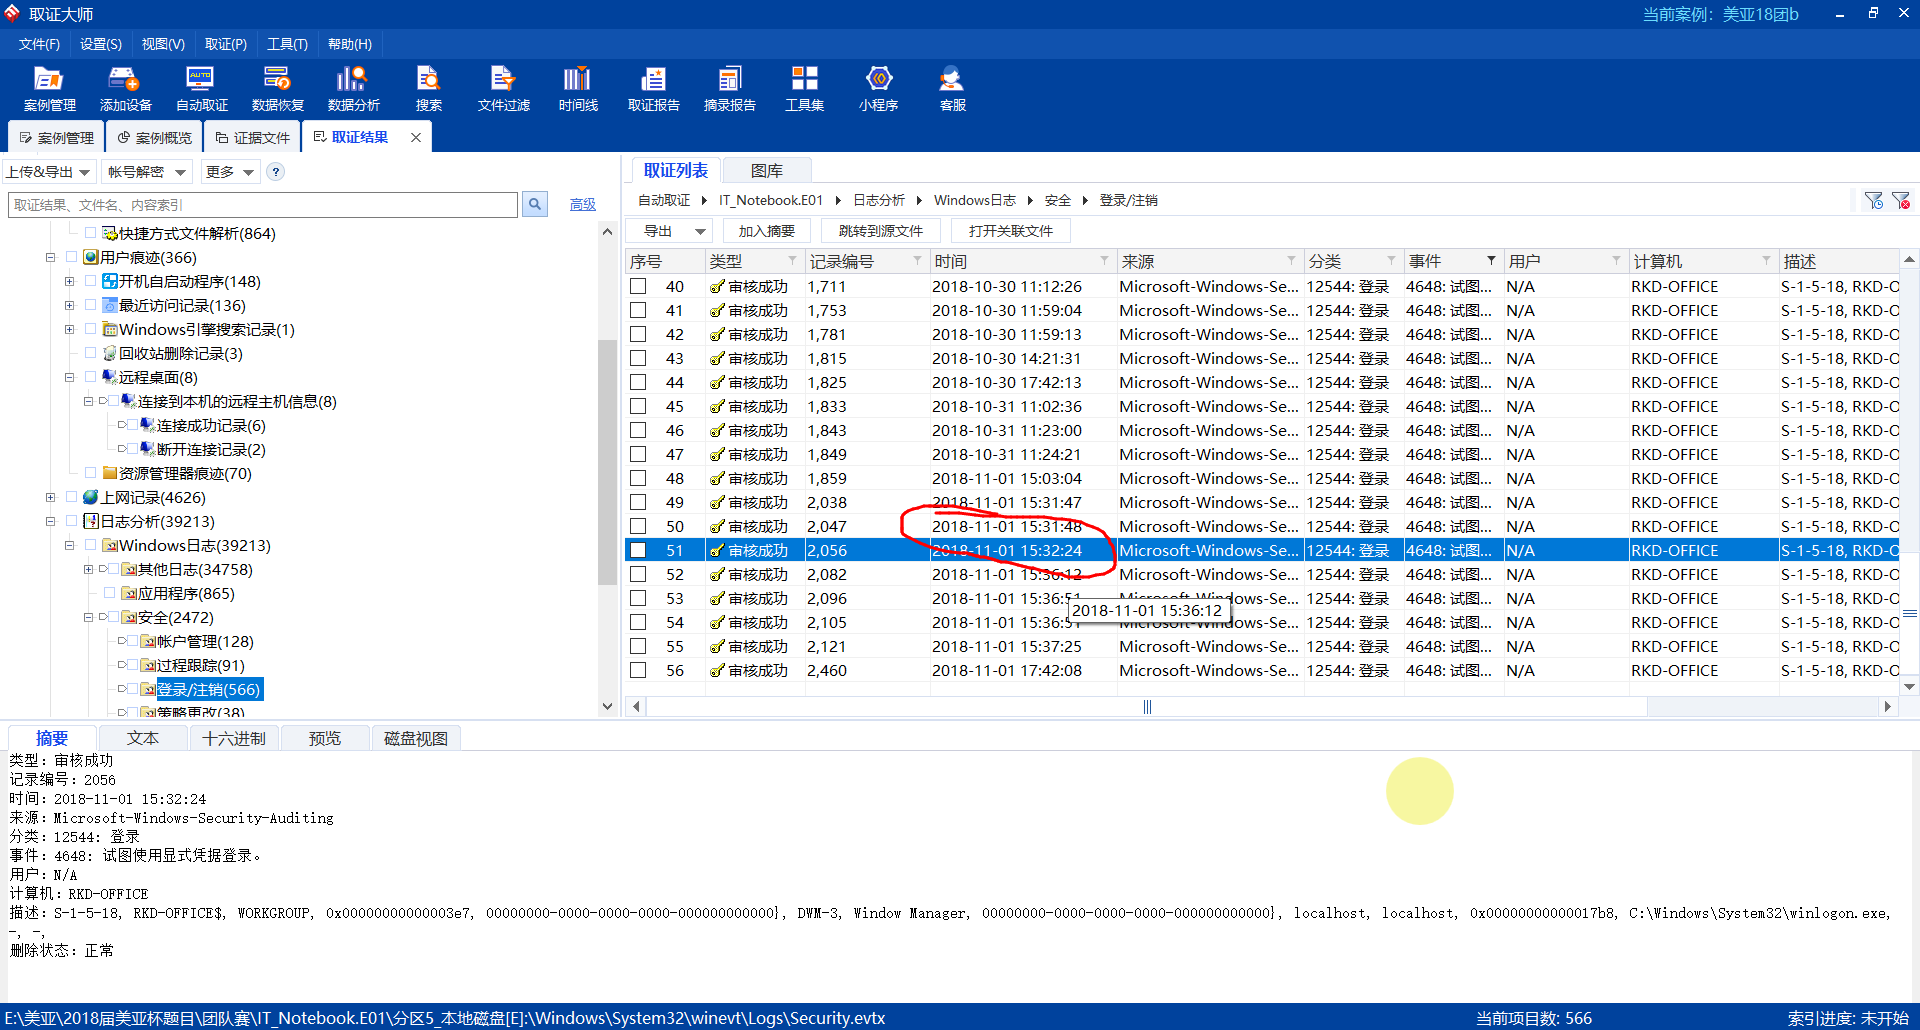The width and height of the screenshot is (1920, 1030).
Task: Click the 打开关联文件 button
Action: (1011, 231)
